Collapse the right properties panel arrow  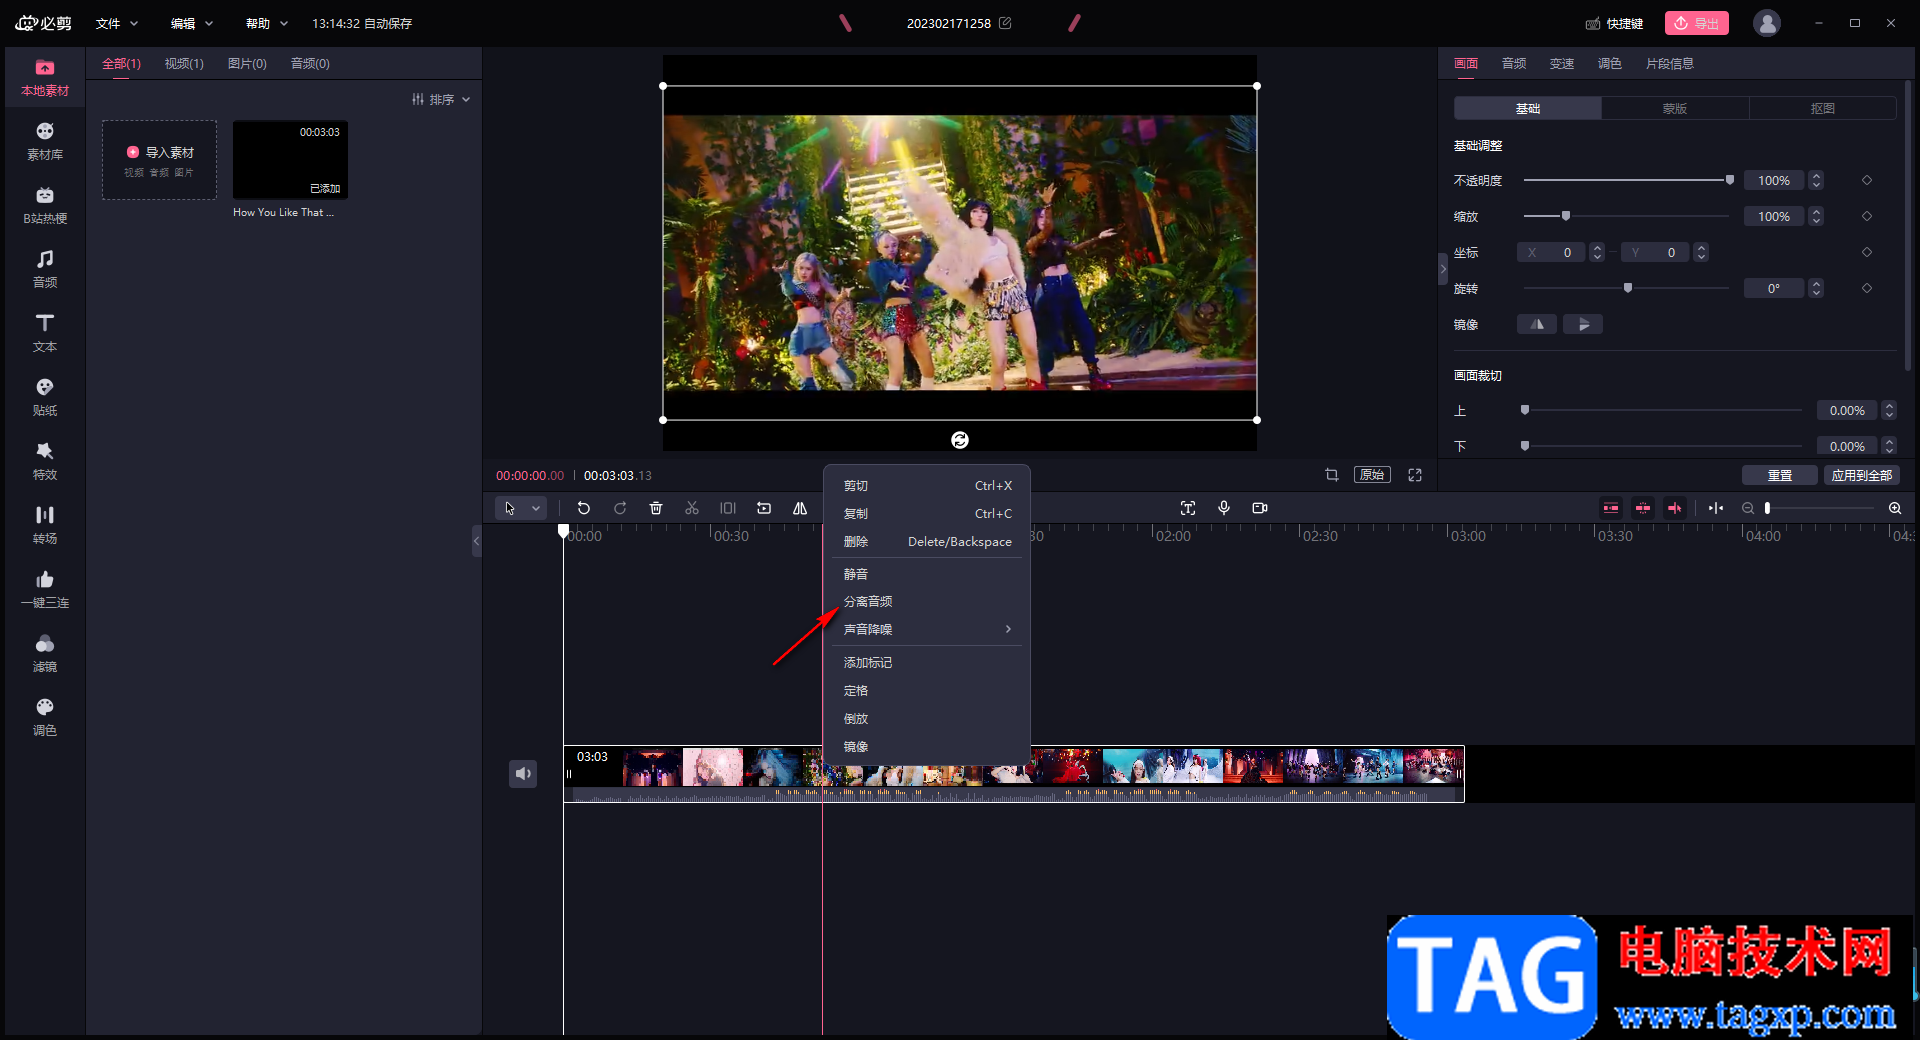coord(1443,269)
